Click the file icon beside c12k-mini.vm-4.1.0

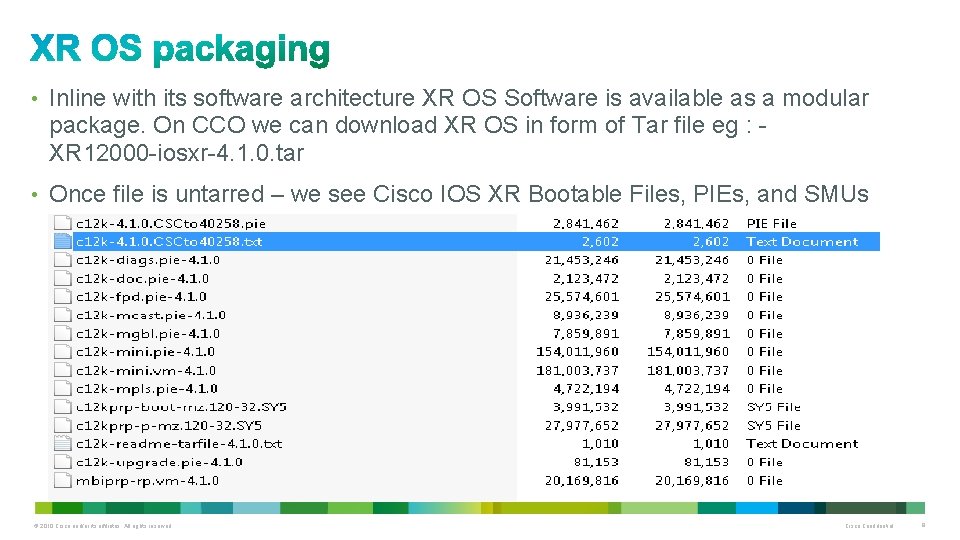click(62, 370)
